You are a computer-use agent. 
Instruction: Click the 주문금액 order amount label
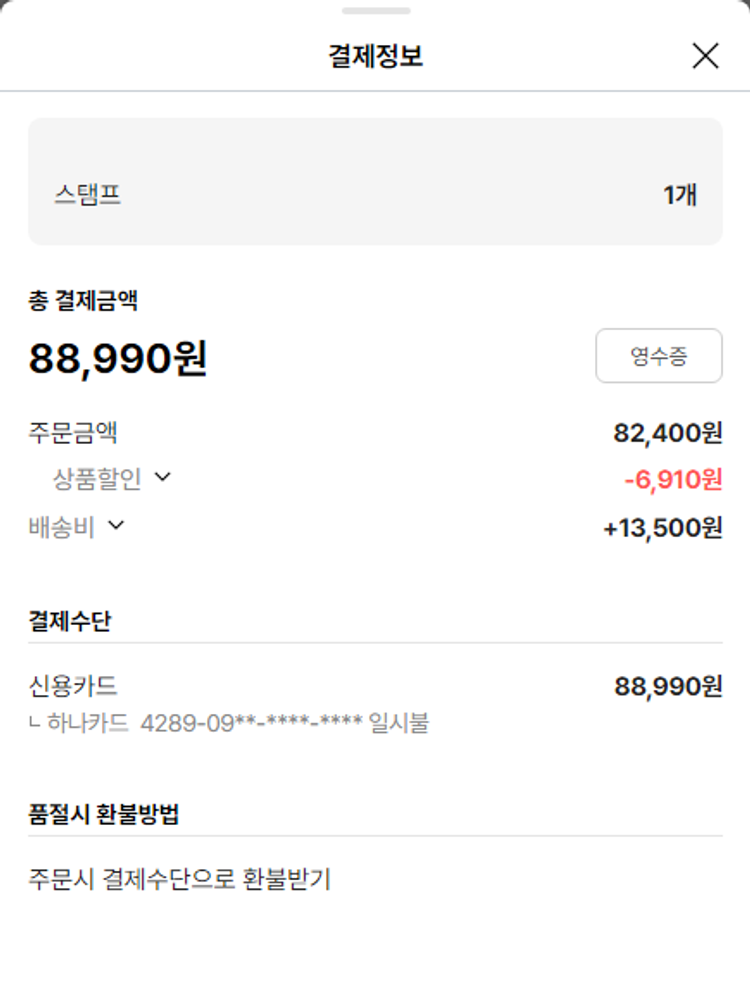73,433
